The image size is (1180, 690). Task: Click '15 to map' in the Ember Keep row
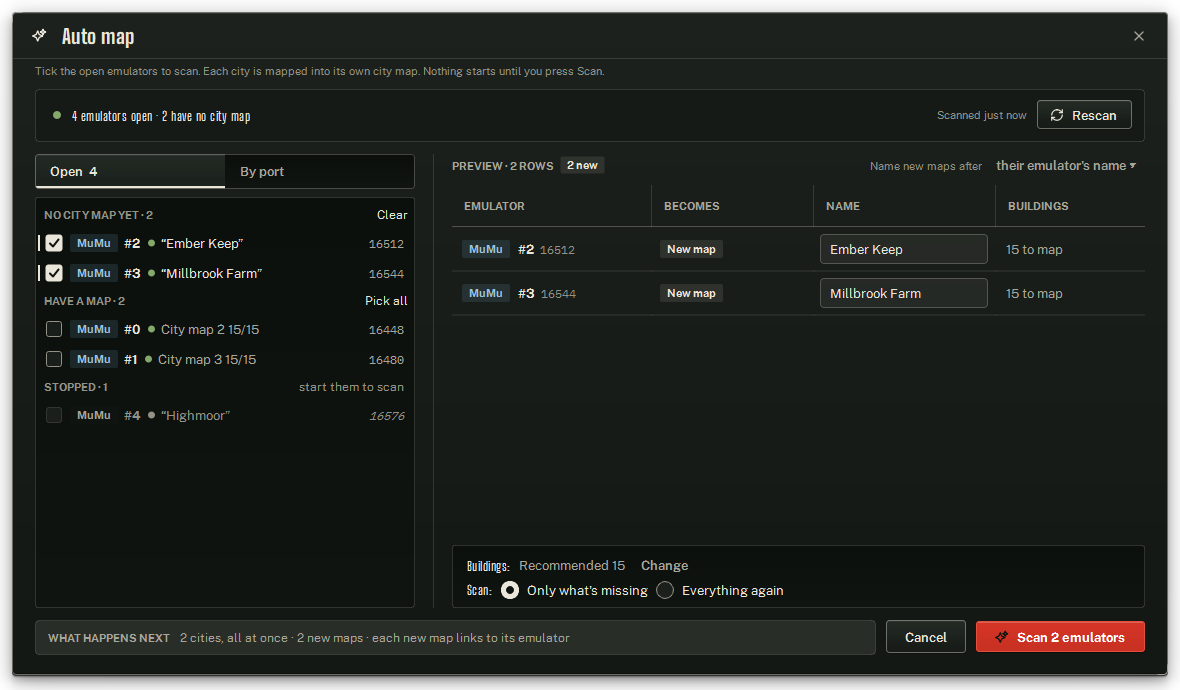[1034, 249]
